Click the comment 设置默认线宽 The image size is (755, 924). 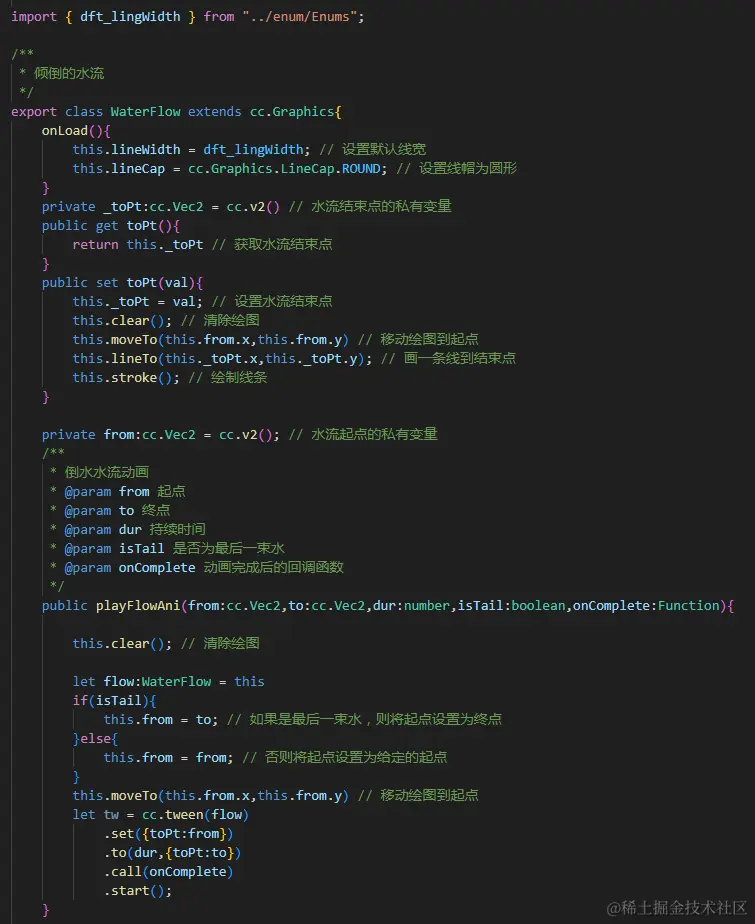(384, 149)
